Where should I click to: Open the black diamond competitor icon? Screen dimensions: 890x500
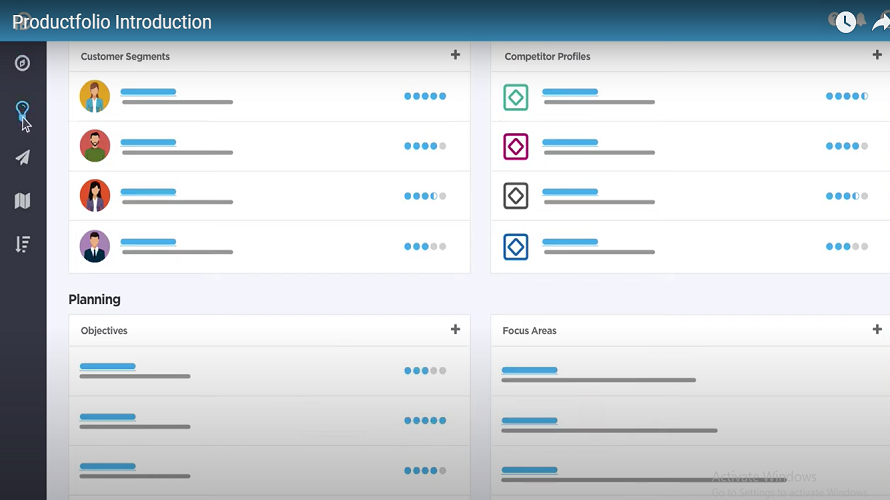(x=516, y=196)
